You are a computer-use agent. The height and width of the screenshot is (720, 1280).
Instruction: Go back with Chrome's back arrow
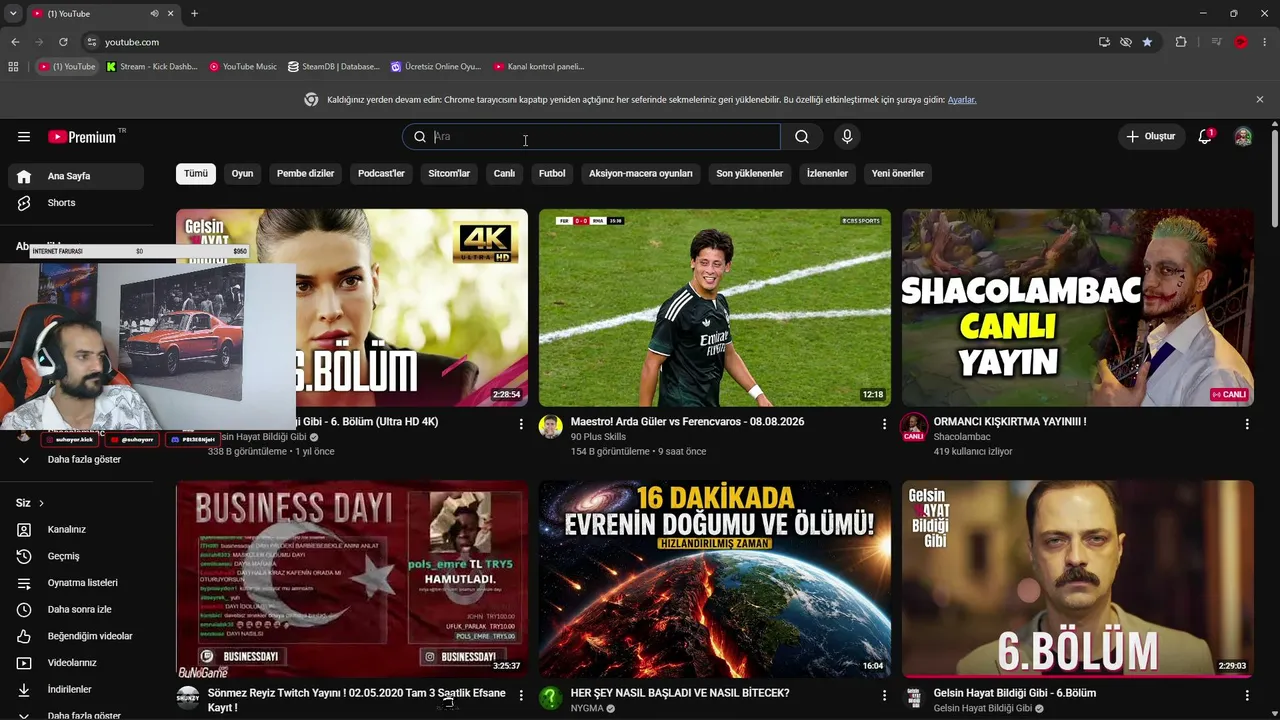coord(15,42)
